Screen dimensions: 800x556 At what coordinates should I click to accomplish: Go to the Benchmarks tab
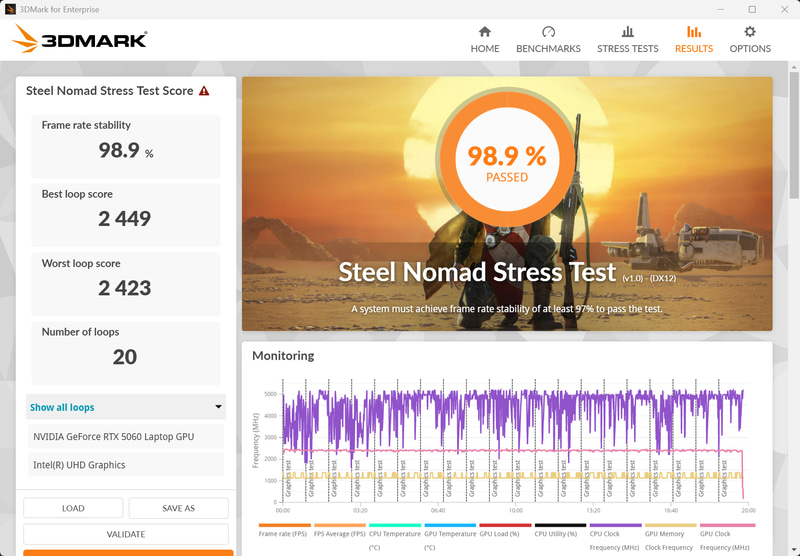[548, 40]
